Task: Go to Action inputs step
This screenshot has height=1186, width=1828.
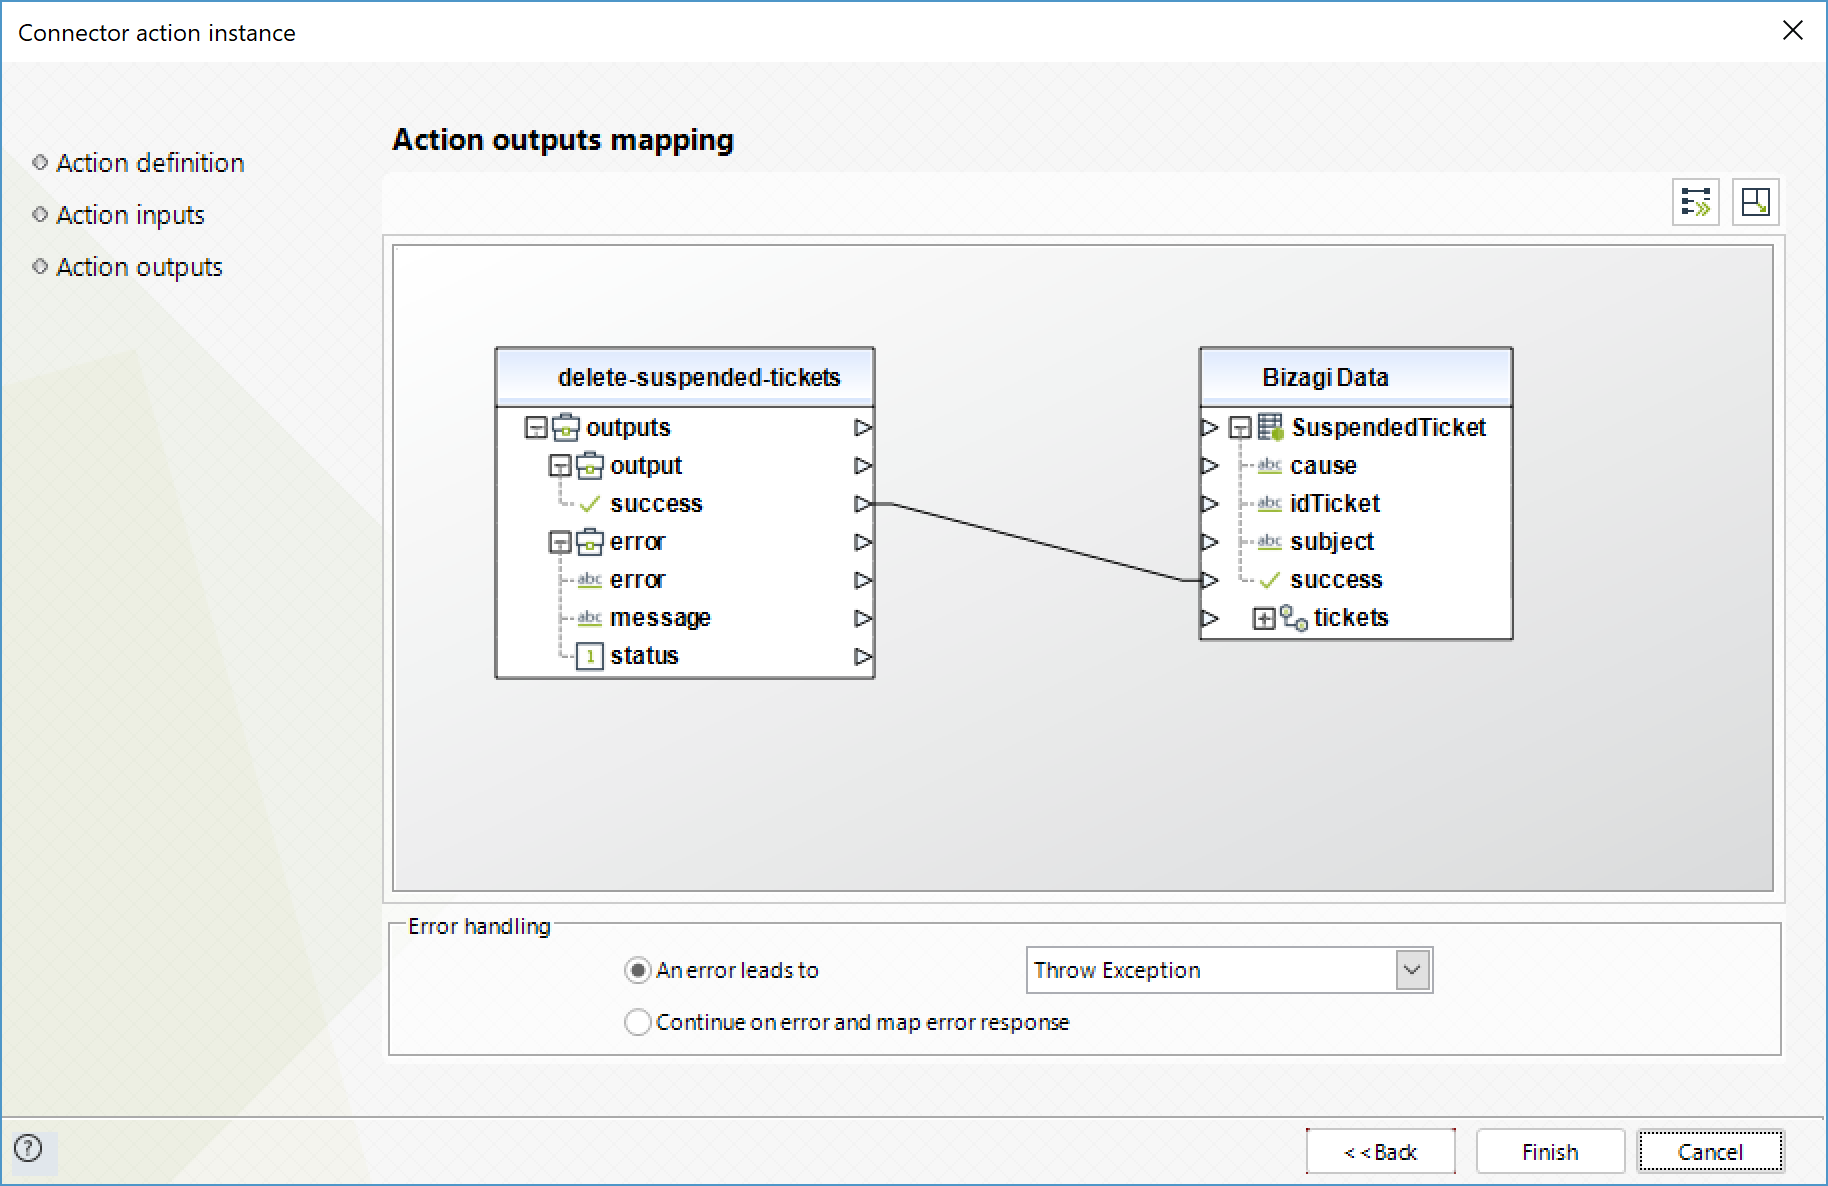Action: tap(130, 215)
